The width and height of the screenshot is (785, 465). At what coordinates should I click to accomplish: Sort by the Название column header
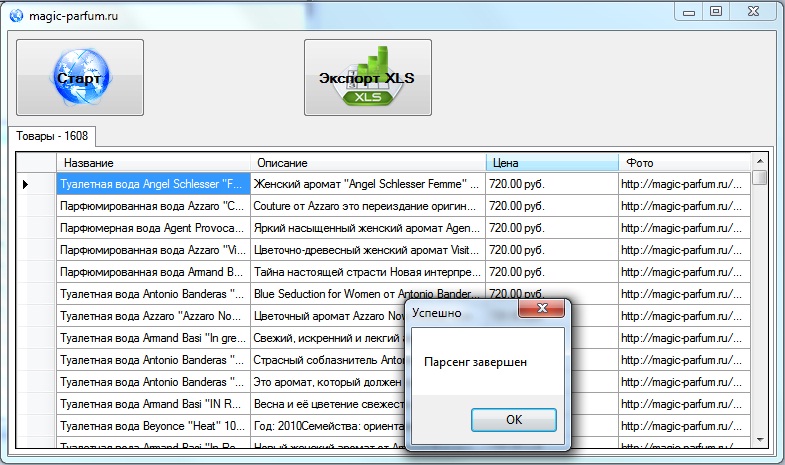(153, 163)
